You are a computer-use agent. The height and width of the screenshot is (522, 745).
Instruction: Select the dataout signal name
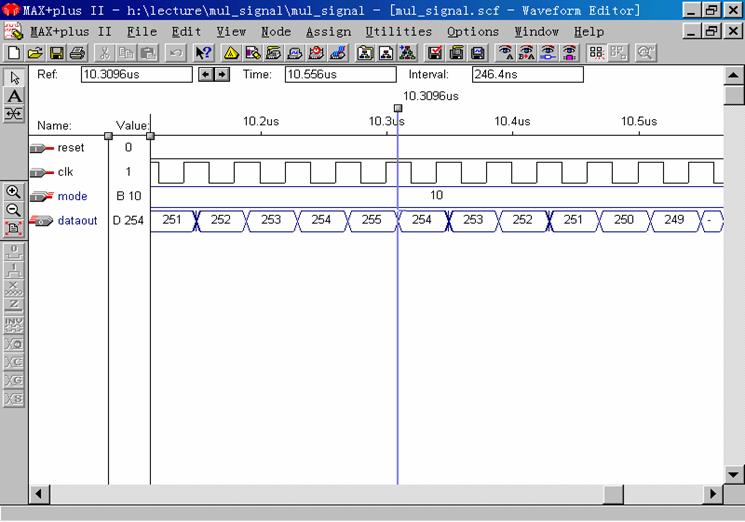[x=77, y=220]
